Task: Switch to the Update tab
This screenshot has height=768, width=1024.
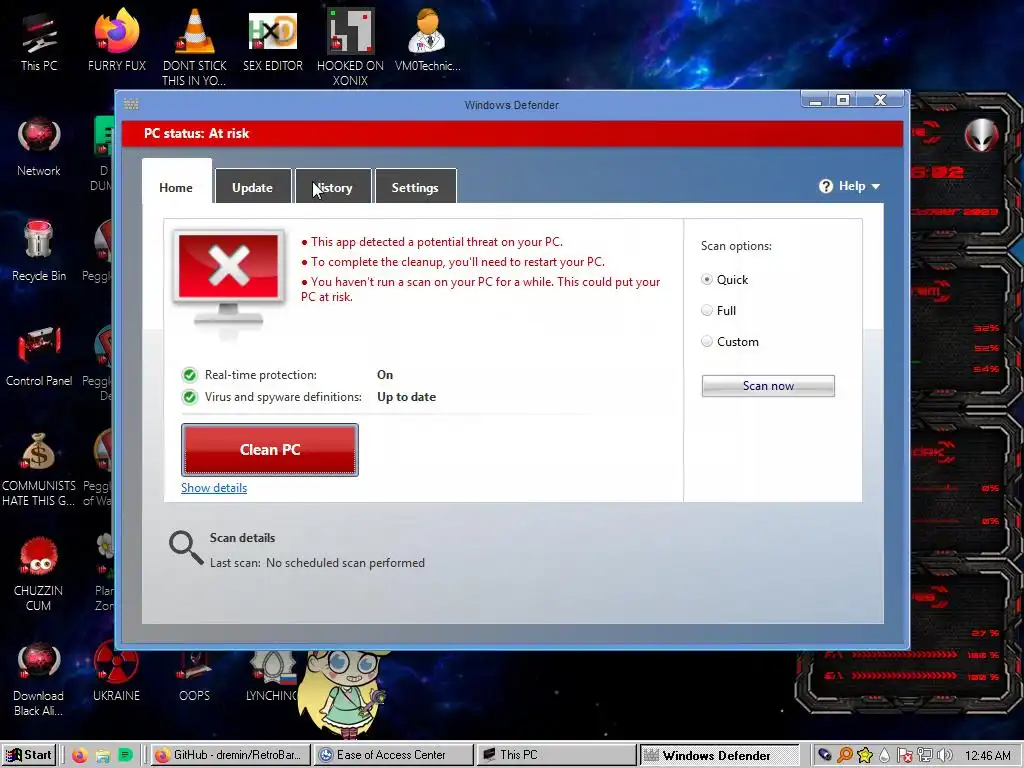Action: click(x=252, y=187)
